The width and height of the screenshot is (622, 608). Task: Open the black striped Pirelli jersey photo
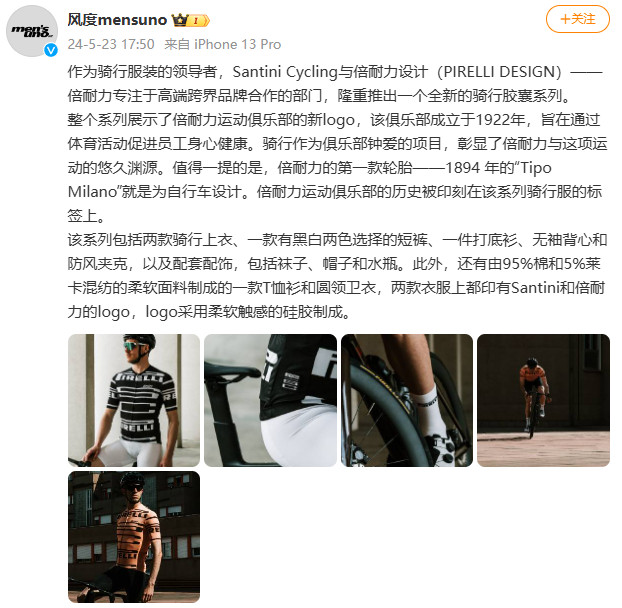click(134, 400)
